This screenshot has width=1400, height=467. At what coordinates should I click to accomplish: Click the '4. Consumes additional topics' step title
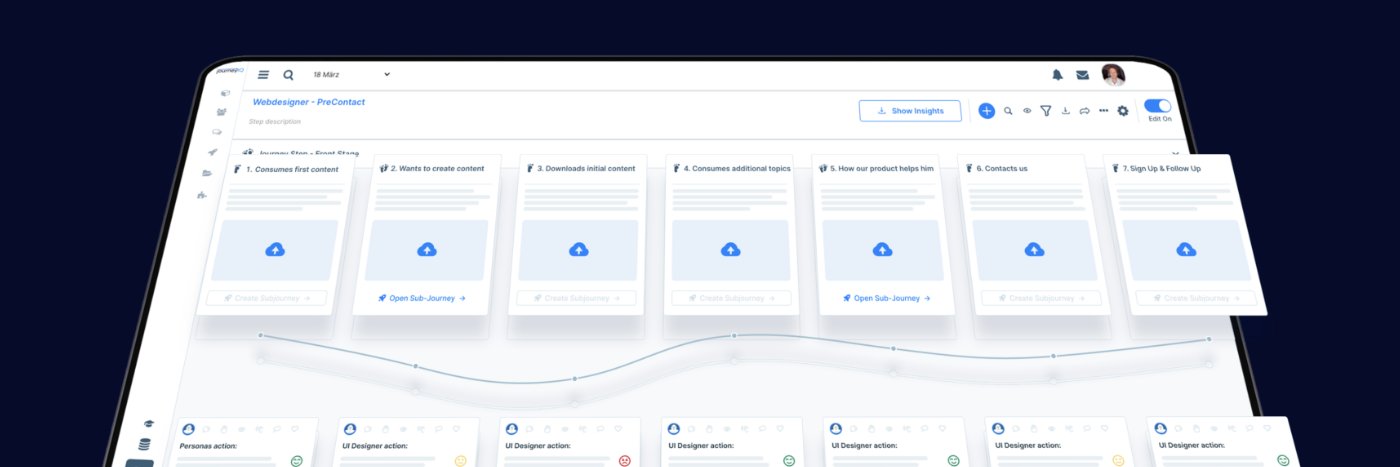pos(737,168)
